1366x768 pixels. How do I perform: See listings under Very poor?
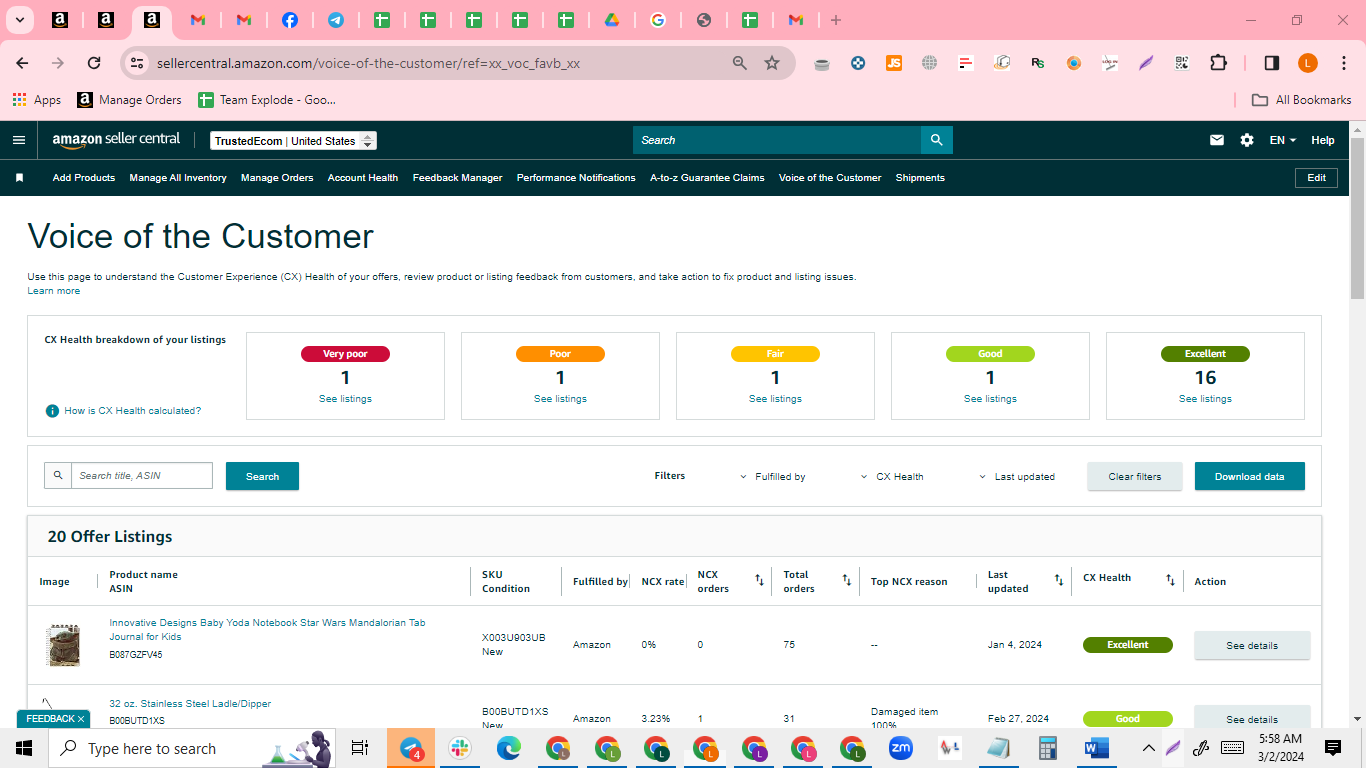point(345,399)
